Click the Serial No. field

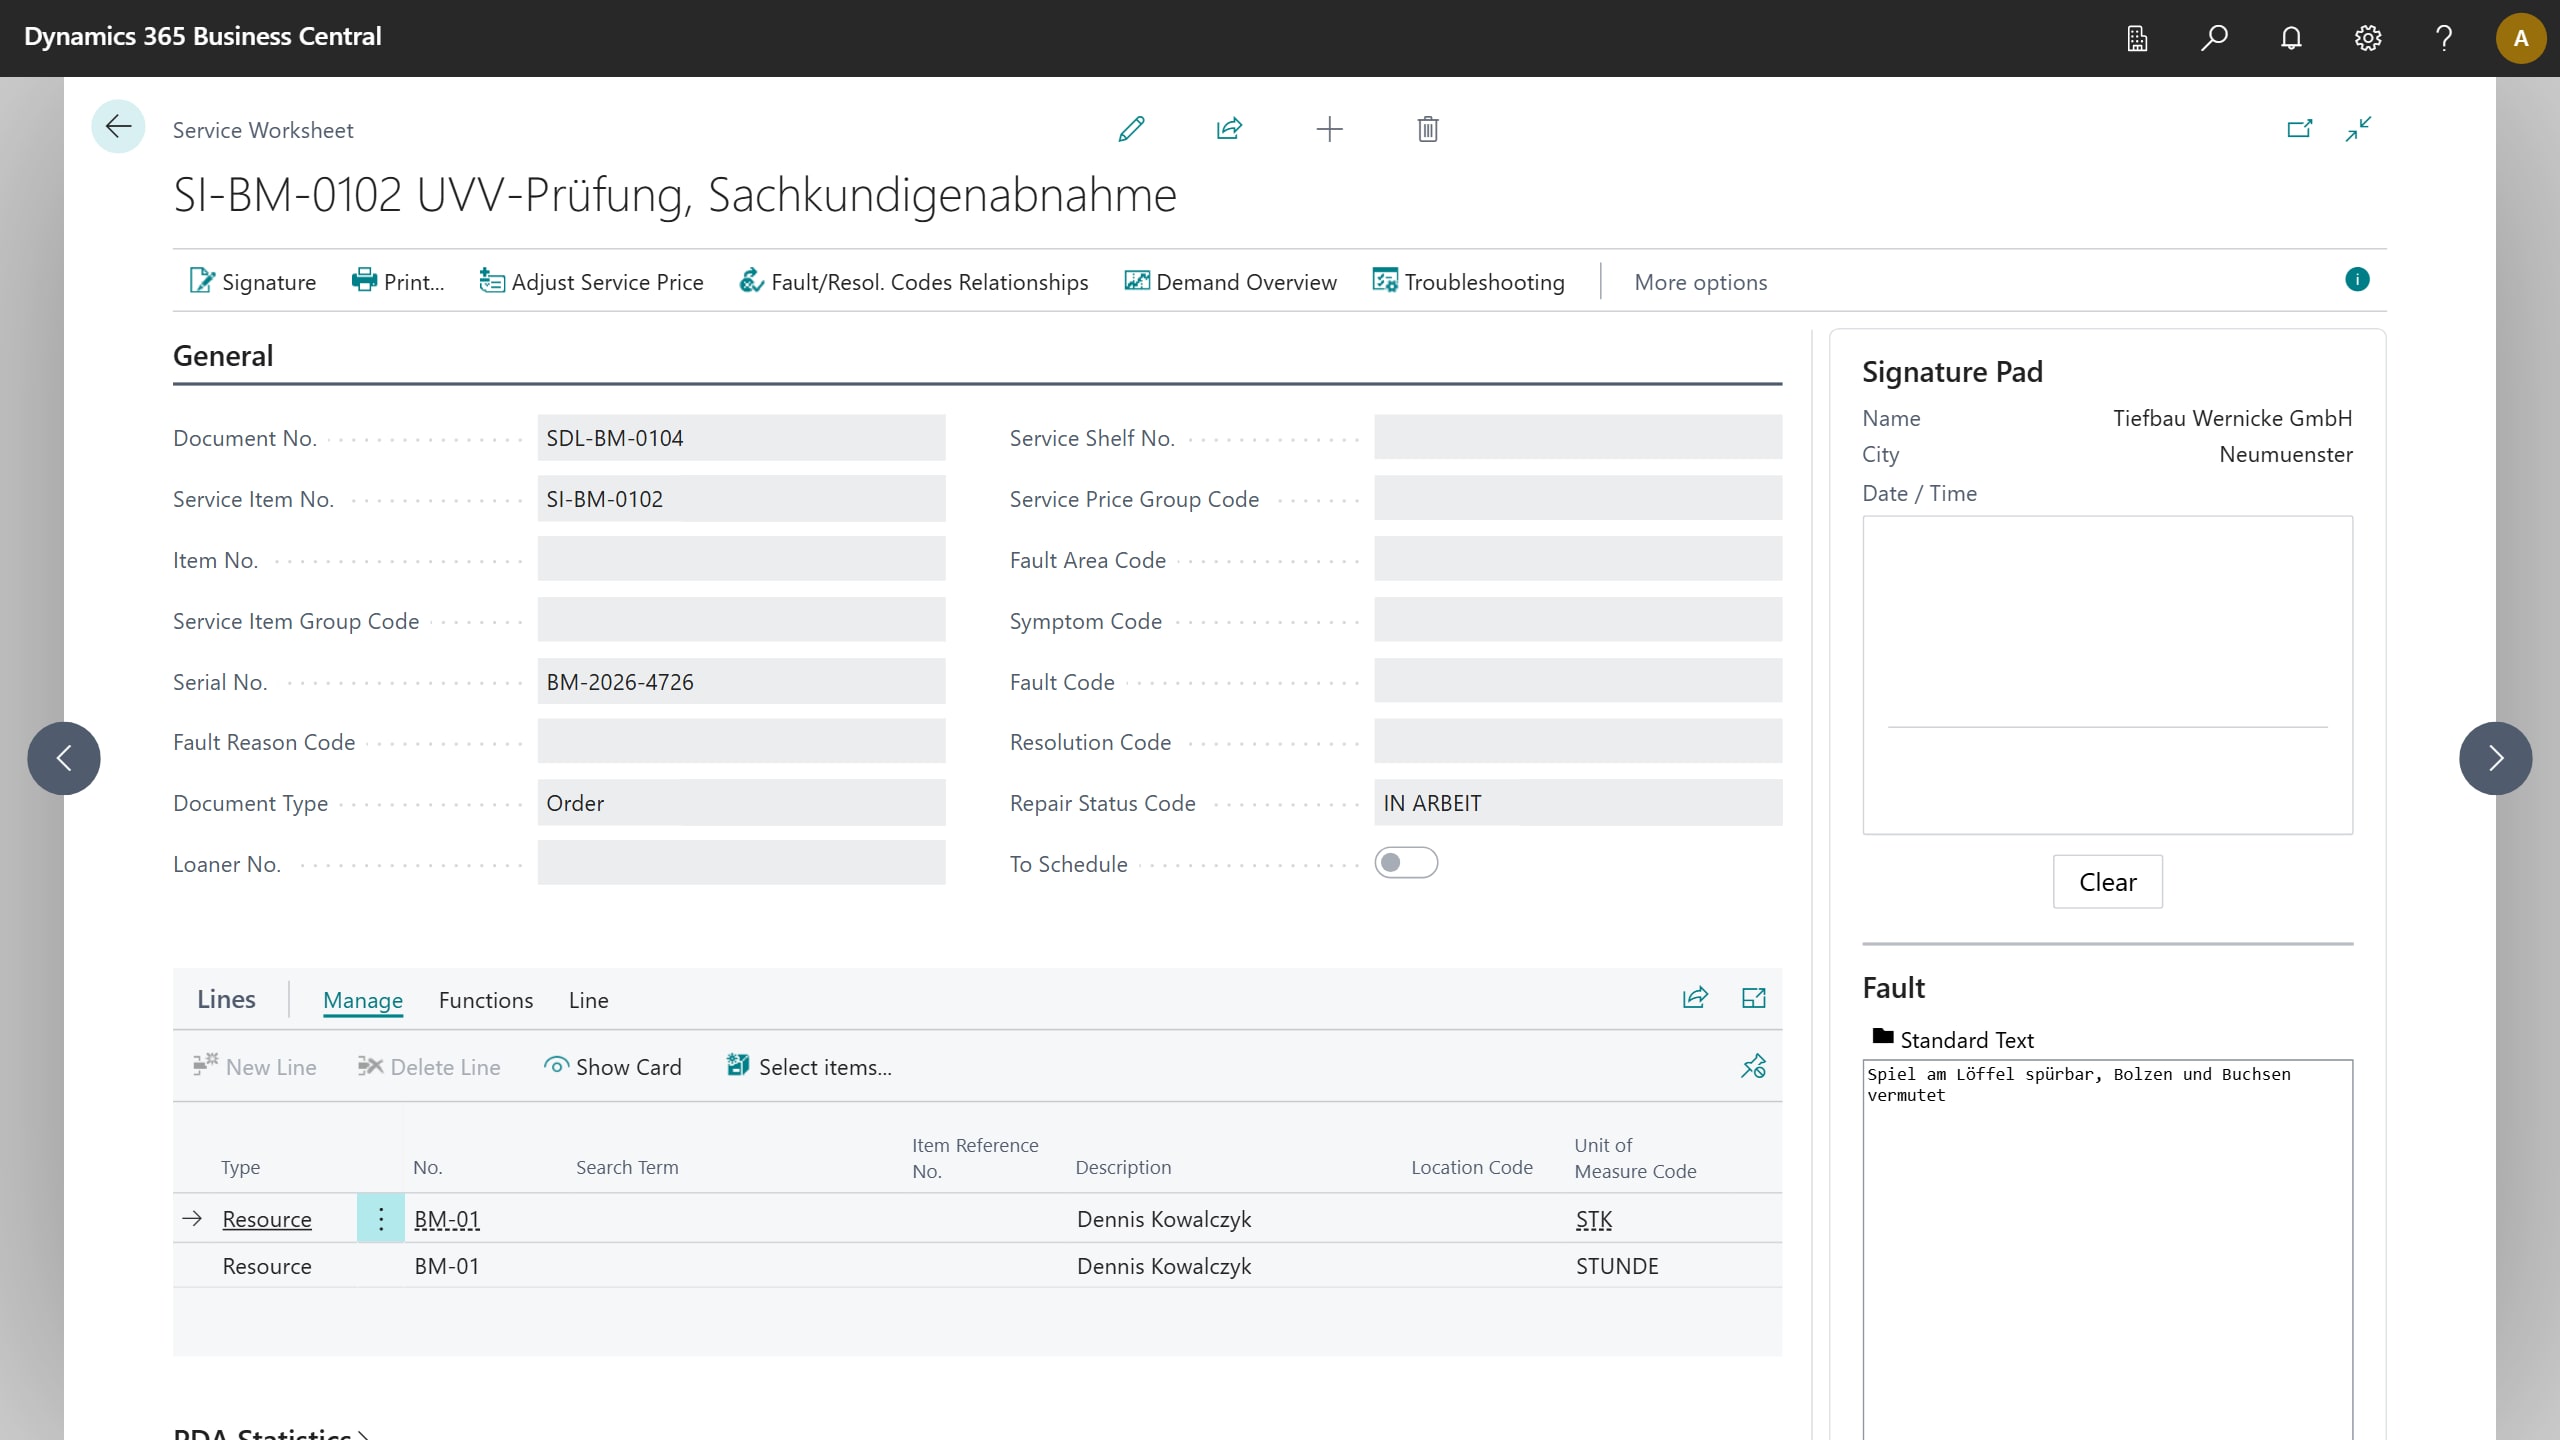[x=741, y=682]
